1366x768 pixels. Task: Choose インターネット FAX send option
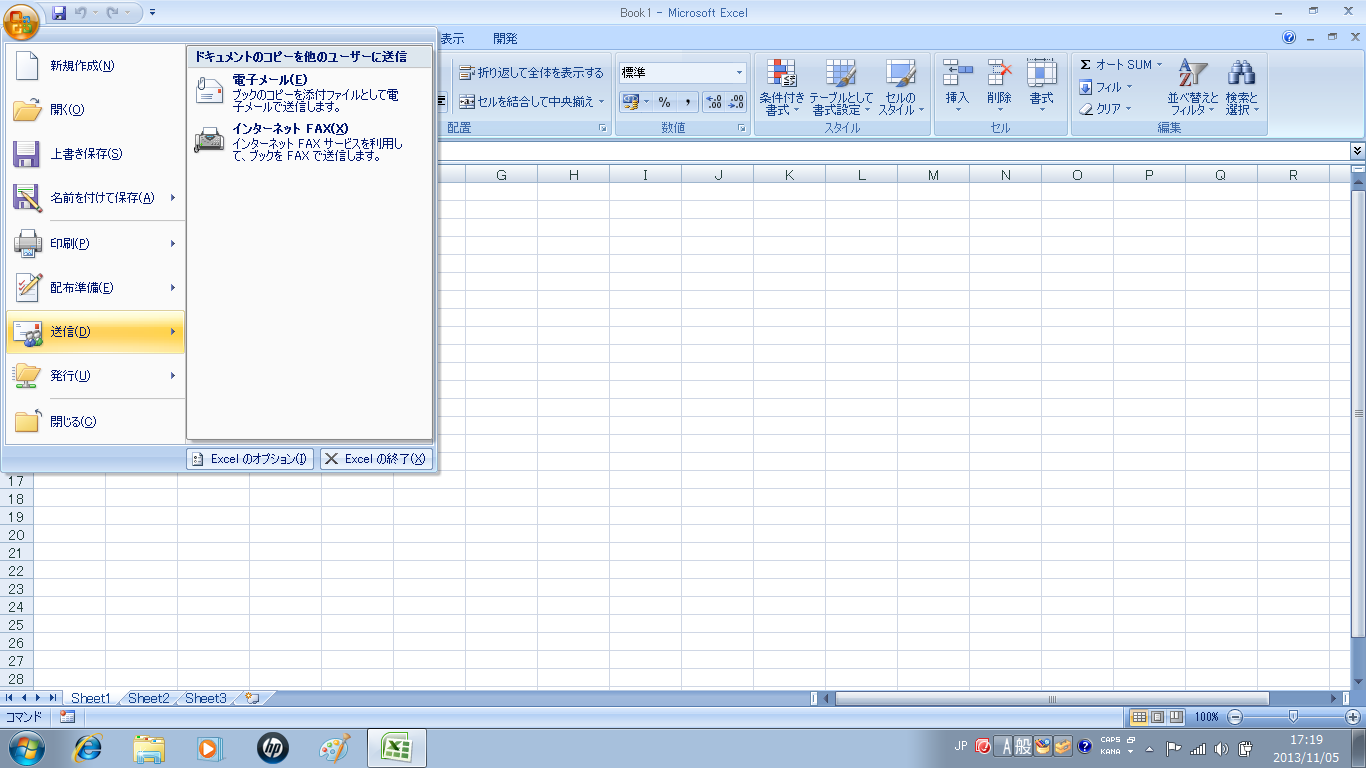290,128
